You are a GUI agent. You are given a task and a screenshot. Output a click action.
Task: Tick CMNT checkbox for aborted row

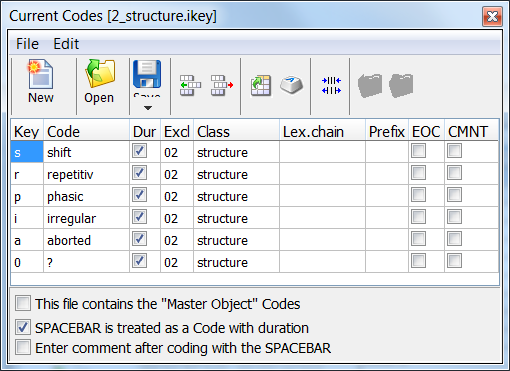[454, 239]
